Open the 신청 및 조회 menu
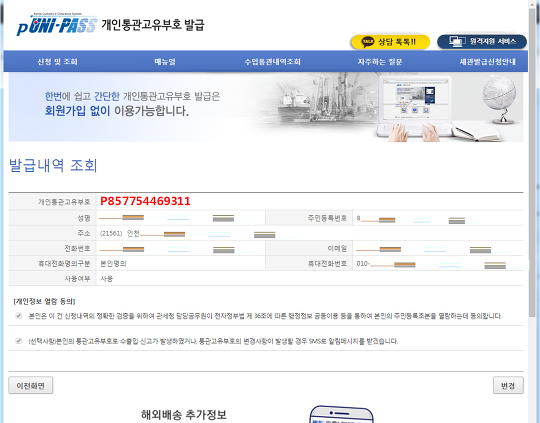Screen dimensions: 540x423 [x=57, y=62]
